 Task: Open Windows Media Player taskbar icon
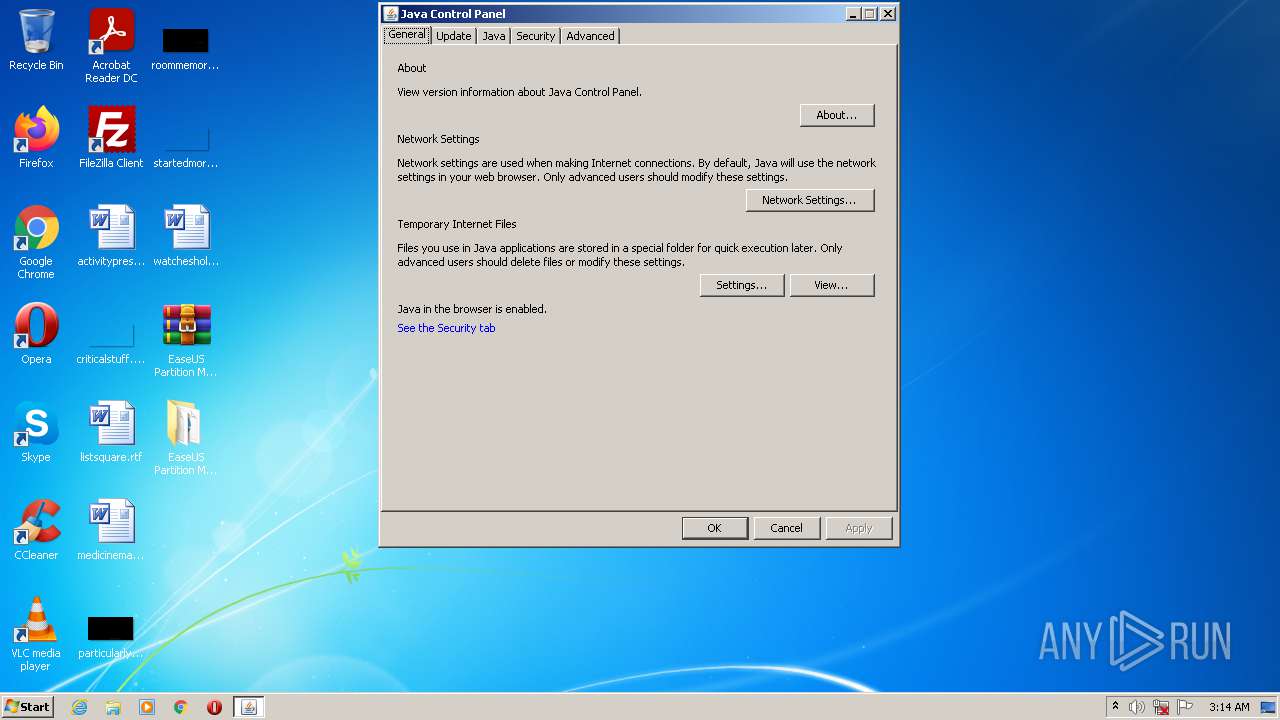coord(147,707)
